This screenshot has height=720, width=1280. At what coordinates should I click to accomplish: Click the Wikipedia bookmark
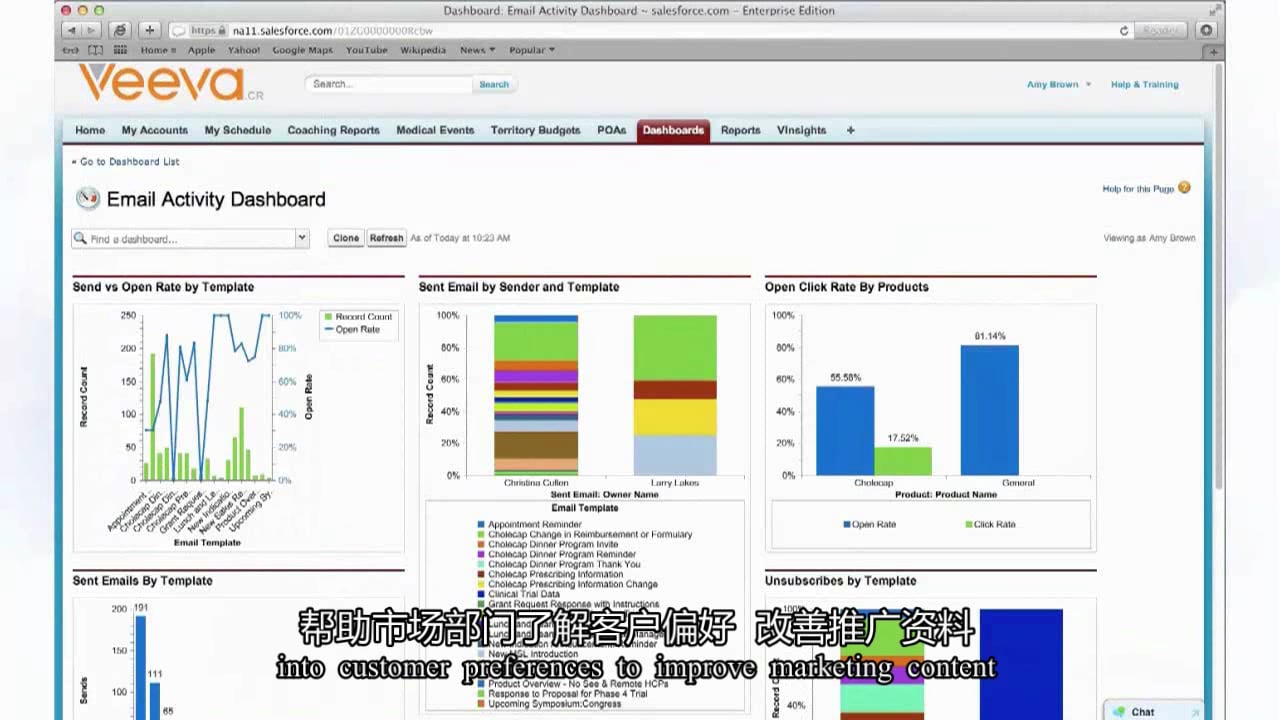[423, 50]
